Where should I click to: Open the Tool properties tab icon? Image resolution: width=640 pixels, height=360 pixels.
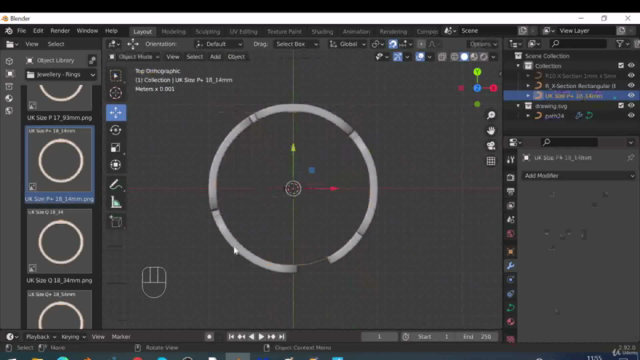[511, 160]
